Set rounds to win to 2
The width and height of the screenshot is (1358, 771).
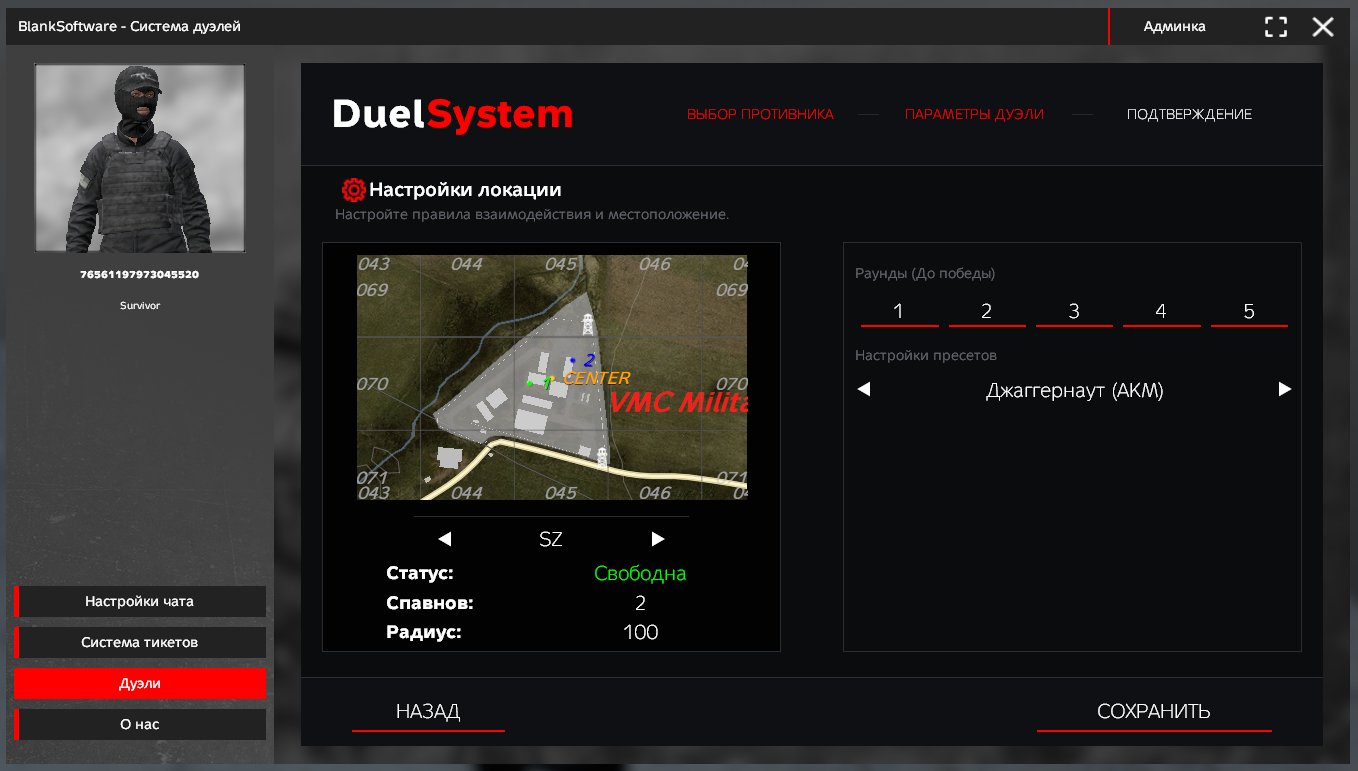click(986, 312)
